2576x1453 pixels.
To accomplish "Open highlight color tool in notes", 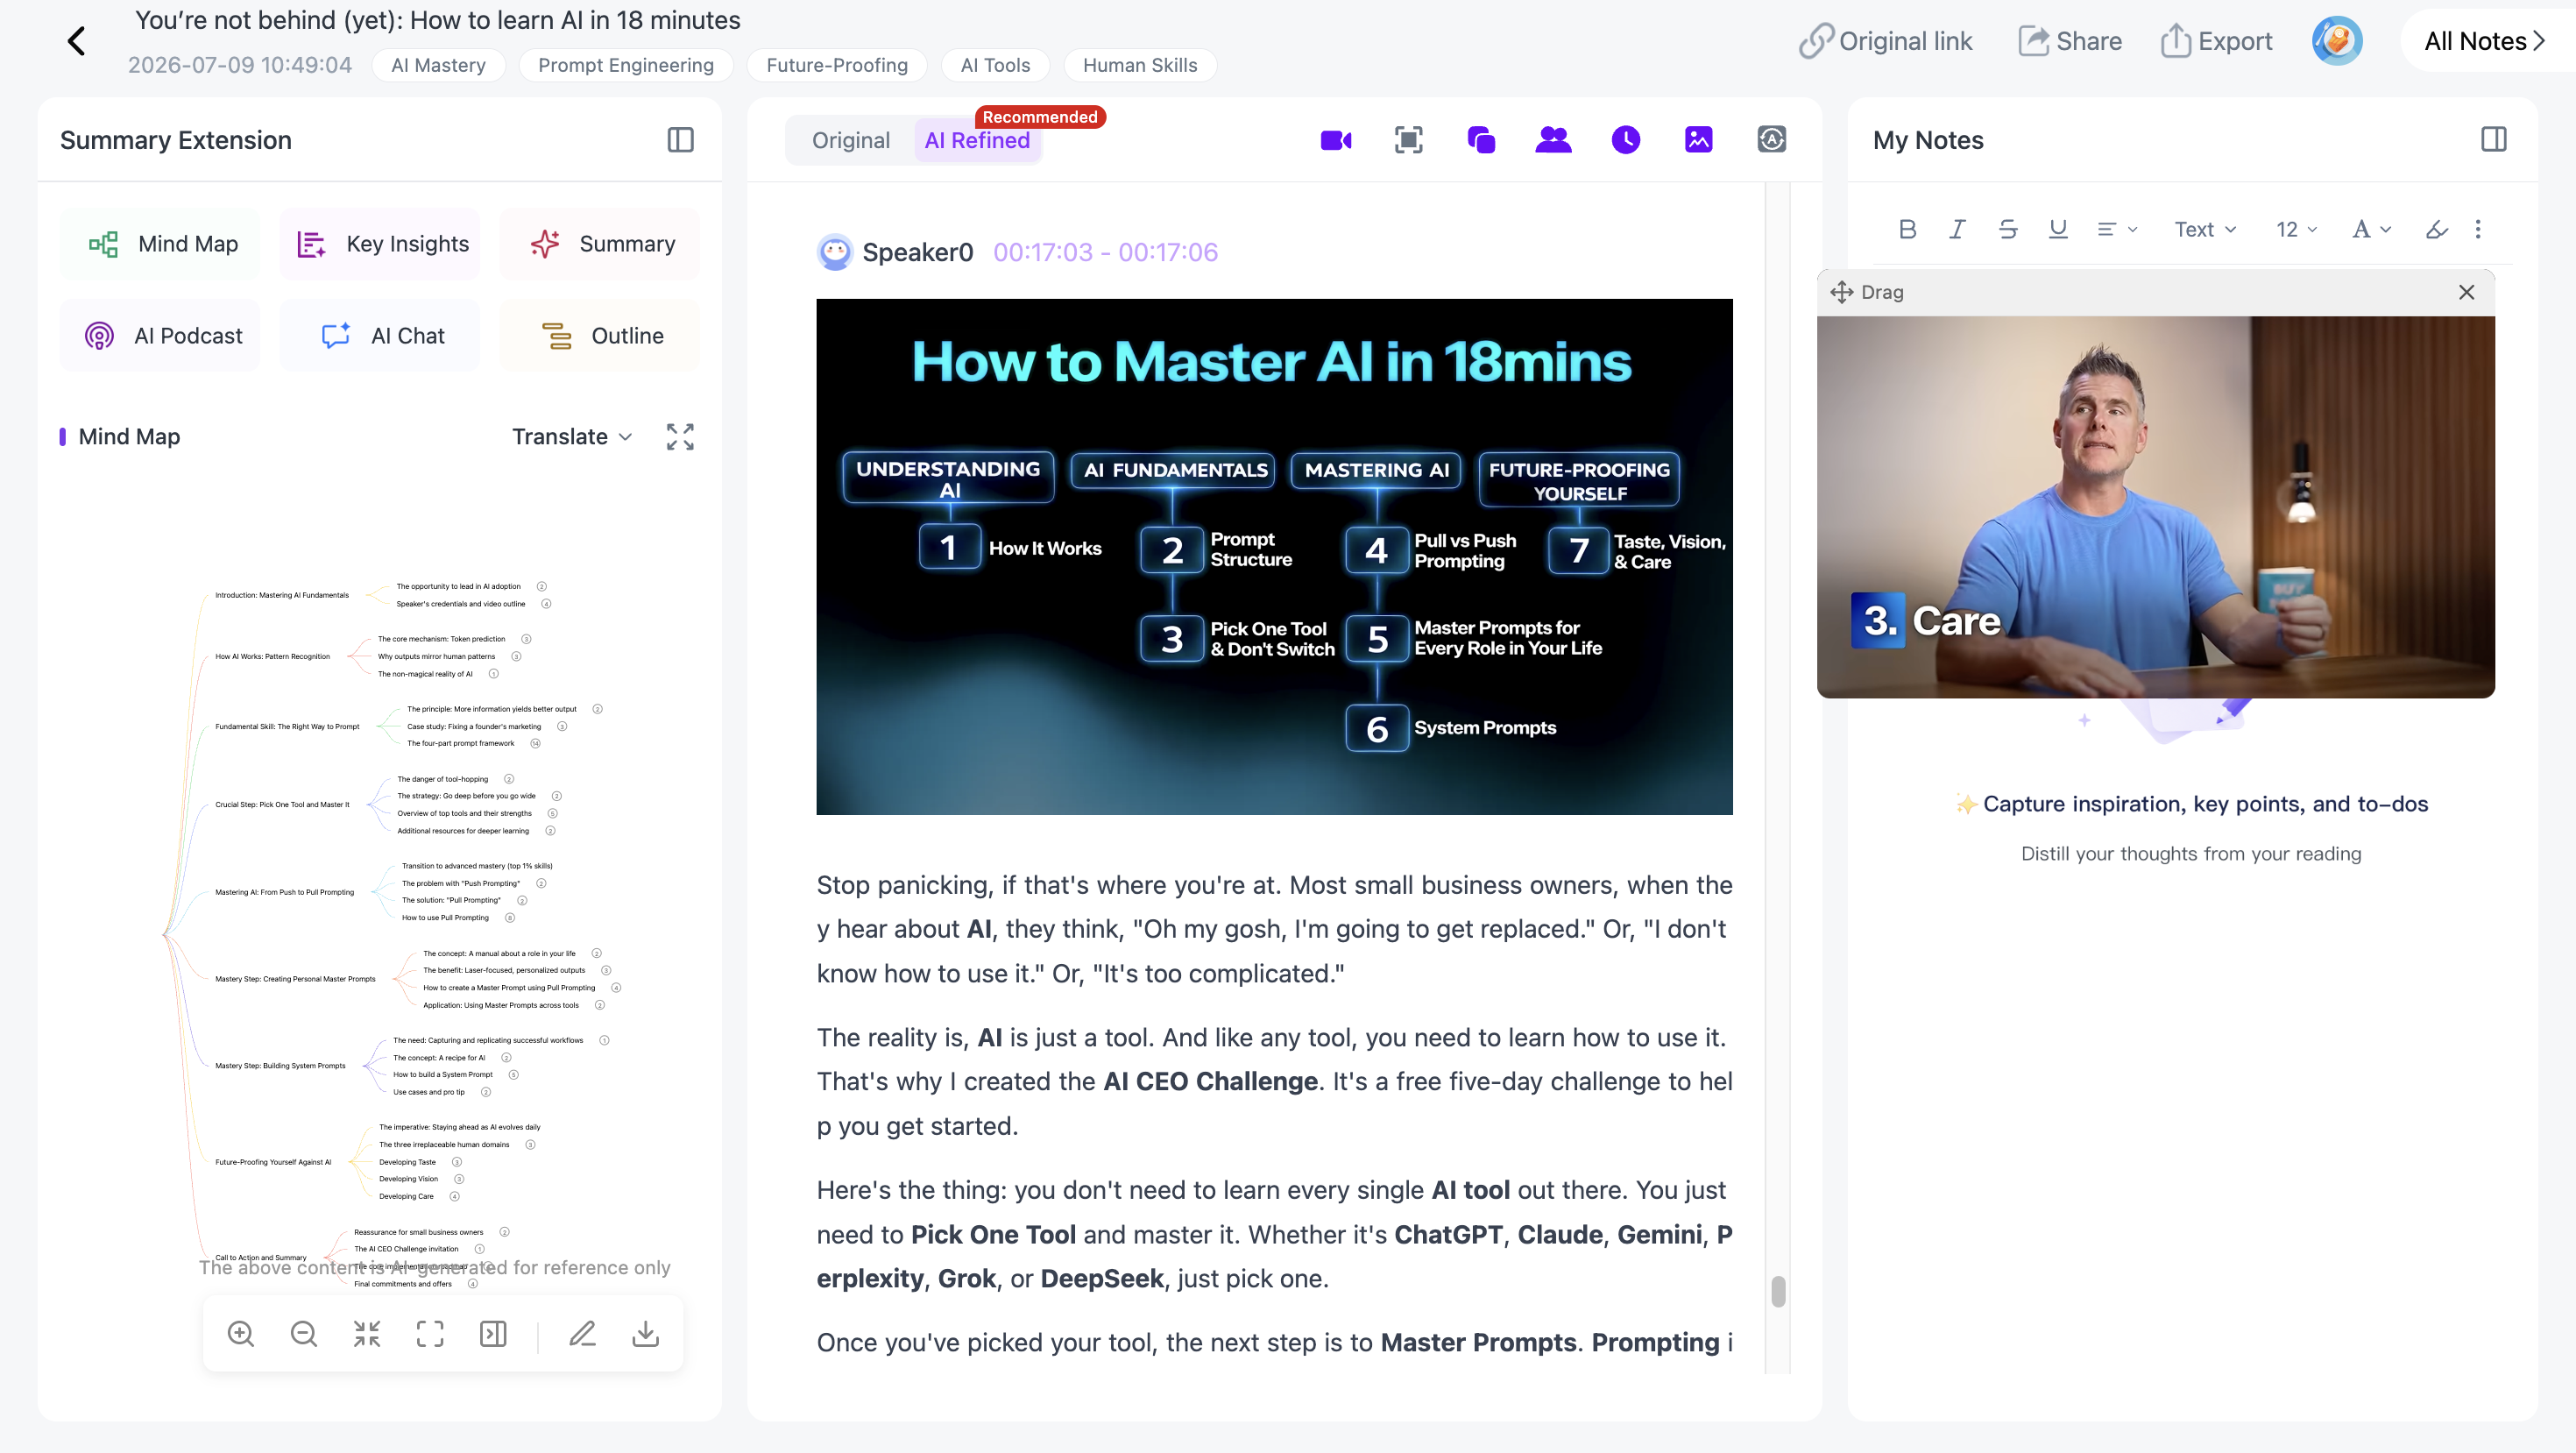I will pos(2436,229).
